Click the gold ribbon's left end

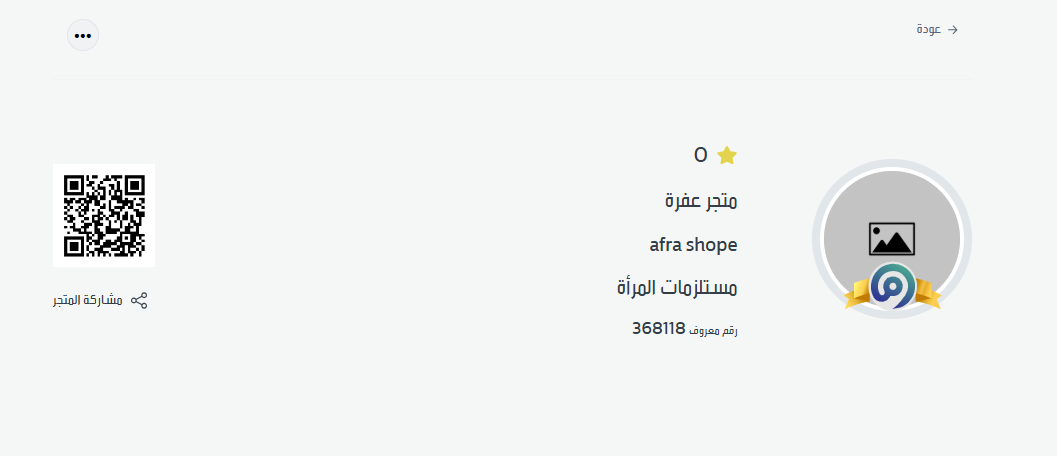point(856,296)
